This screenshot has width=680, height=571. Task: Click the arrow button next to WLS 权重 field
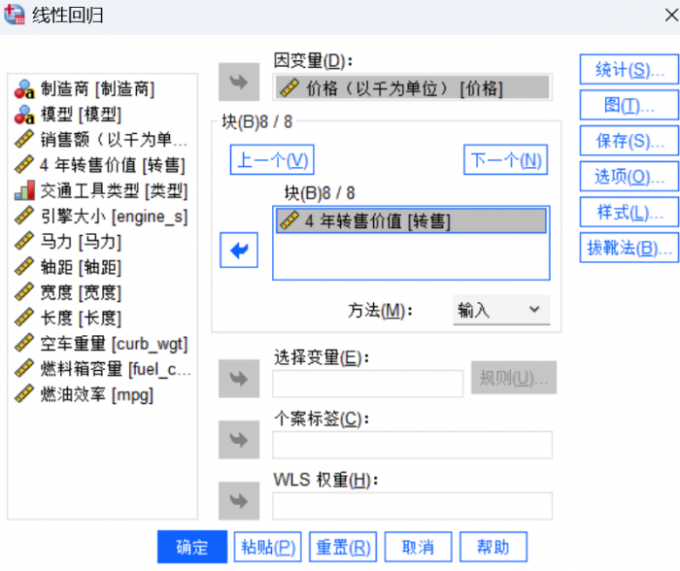coord(239,501)
